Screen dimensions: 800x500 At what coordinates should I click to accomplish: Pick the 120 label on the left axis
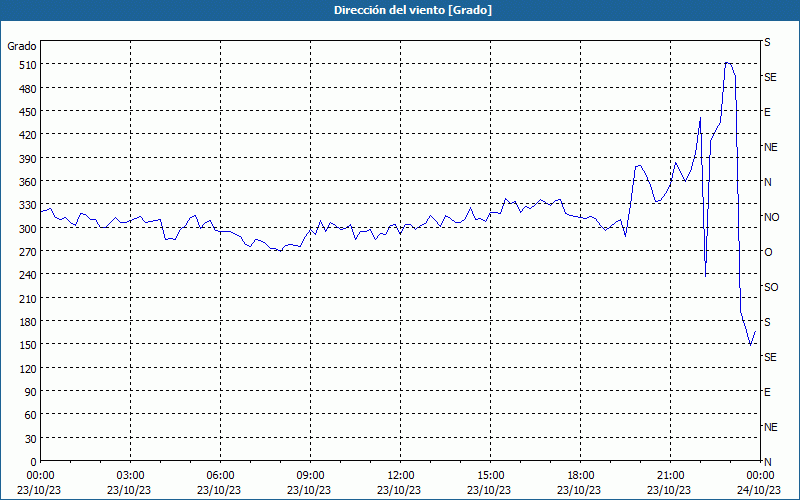pos(28,368)
